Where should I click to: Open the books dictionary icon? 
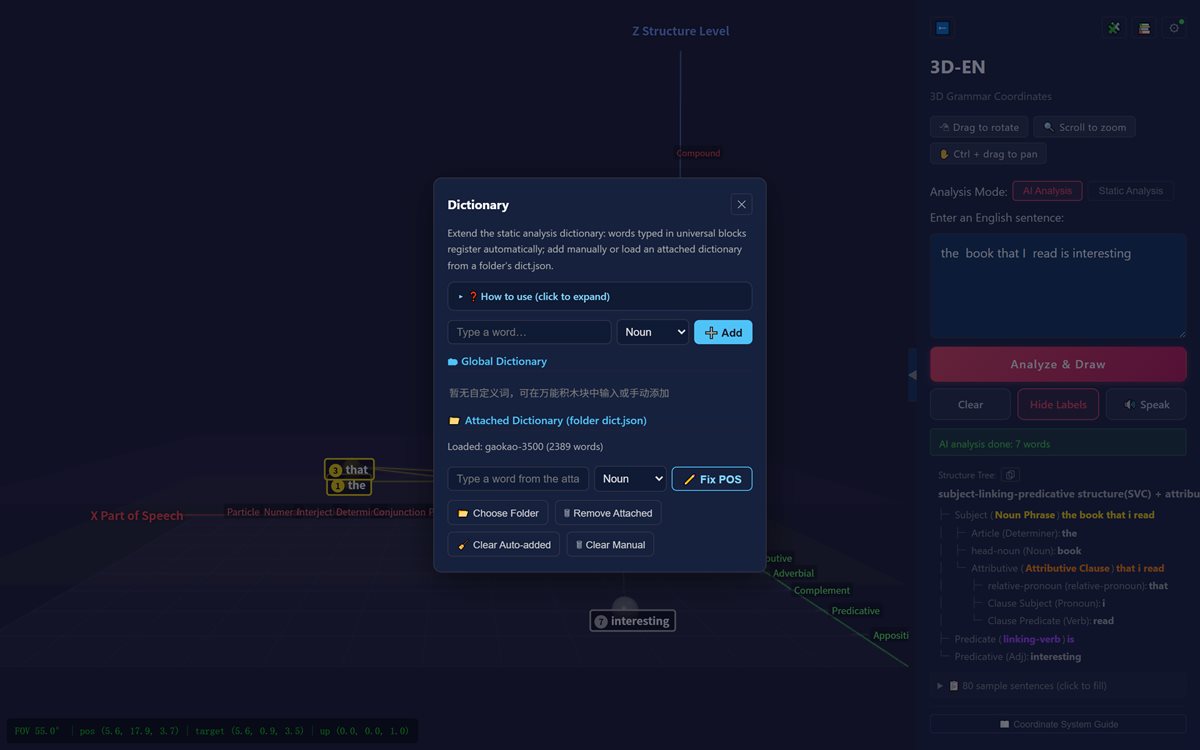click(1144, 28)
